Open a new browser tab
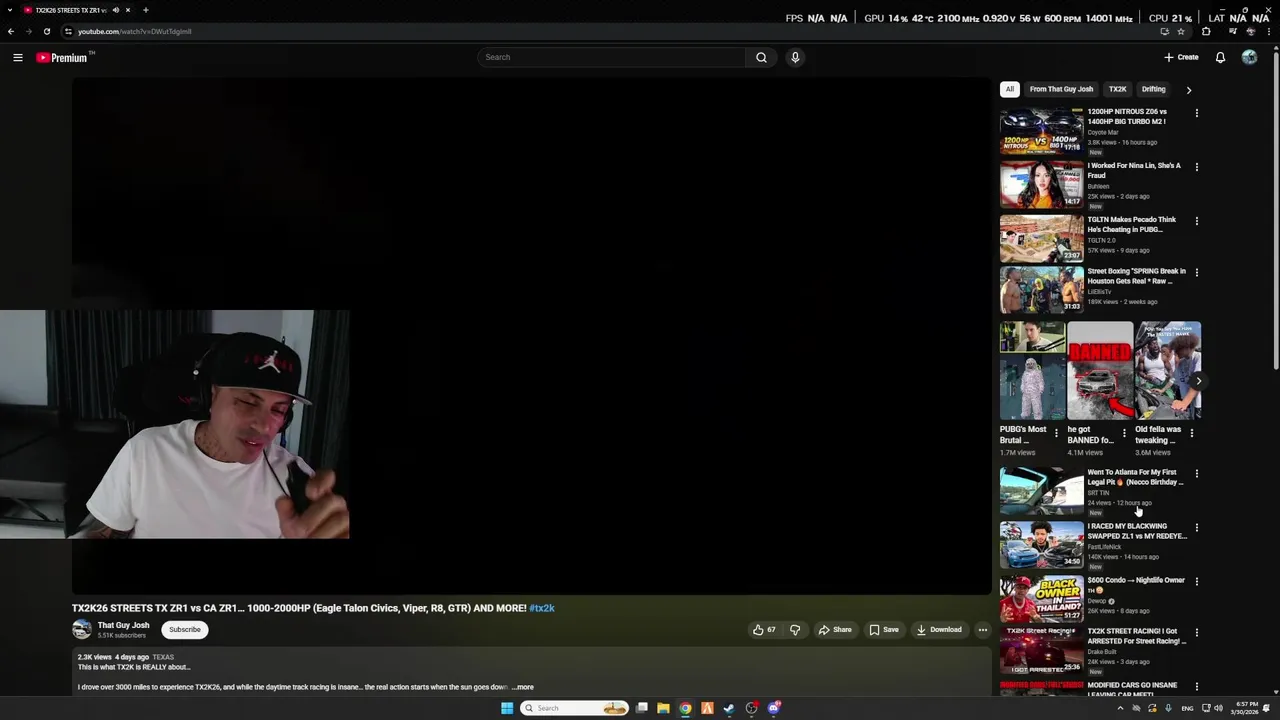This screenshot has width=1280, height=720. click(145, 10)
